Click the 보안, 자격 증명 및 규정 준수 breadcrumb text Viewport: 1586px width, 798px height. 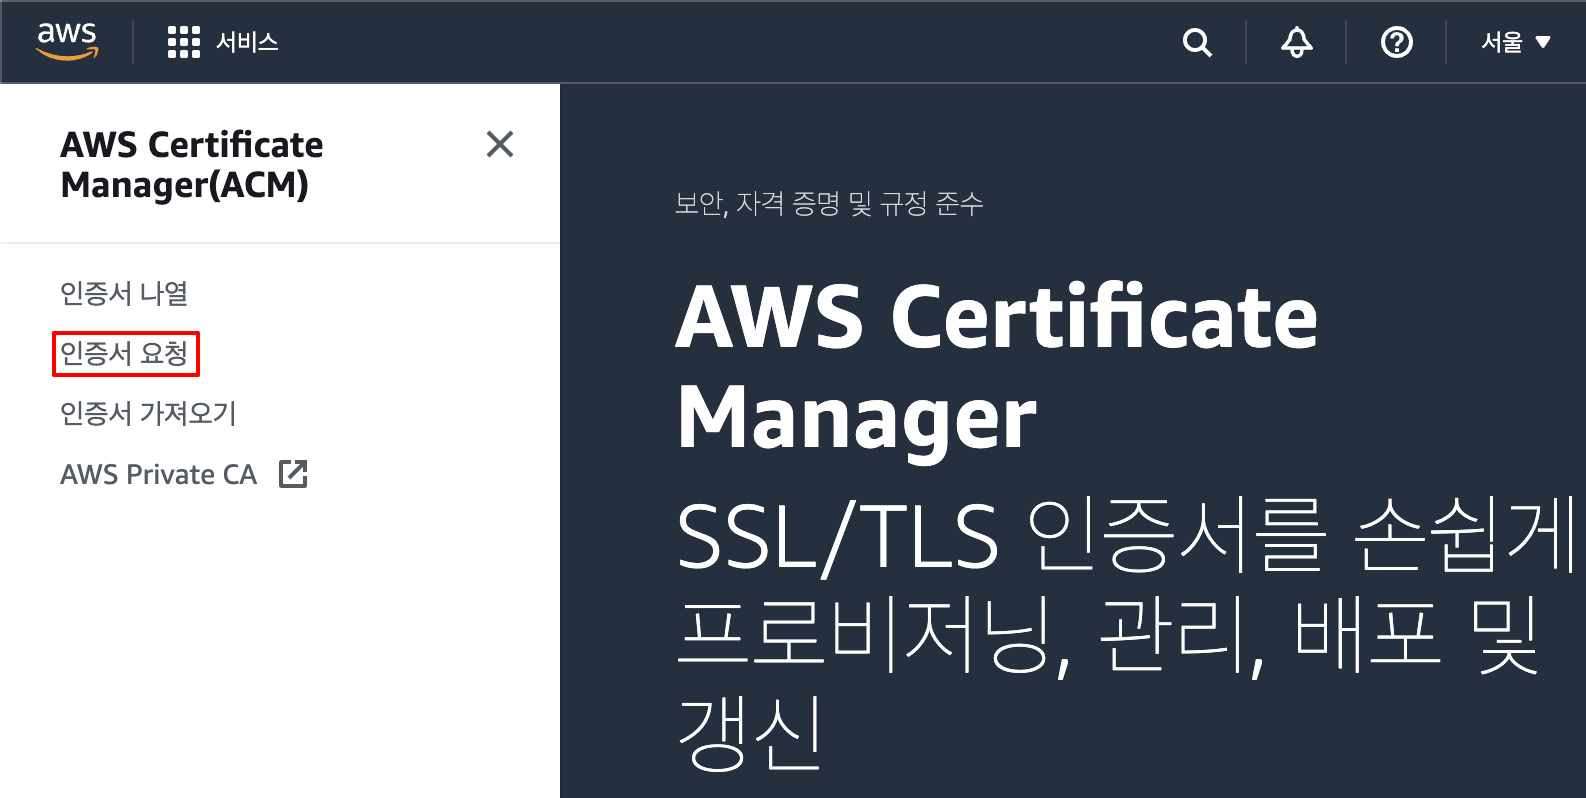tap(829, 204)
